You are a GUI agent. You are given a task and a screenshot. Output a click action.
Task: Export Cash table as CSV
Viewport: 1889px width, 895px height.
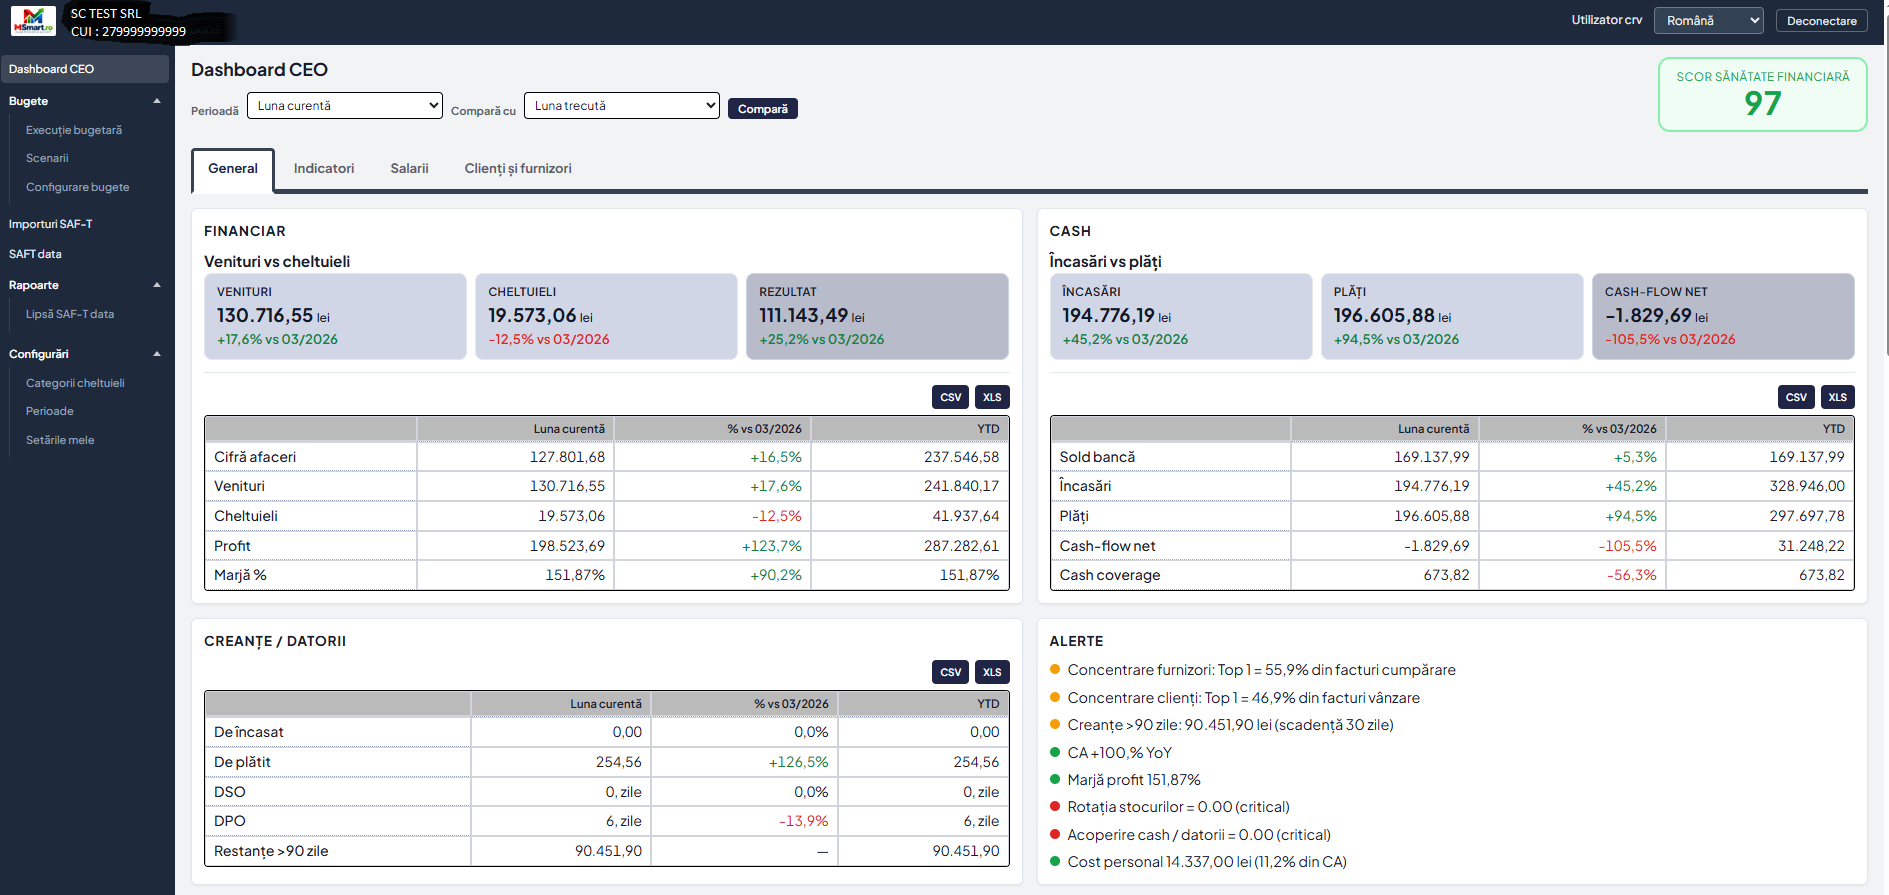coord(1797,397)
